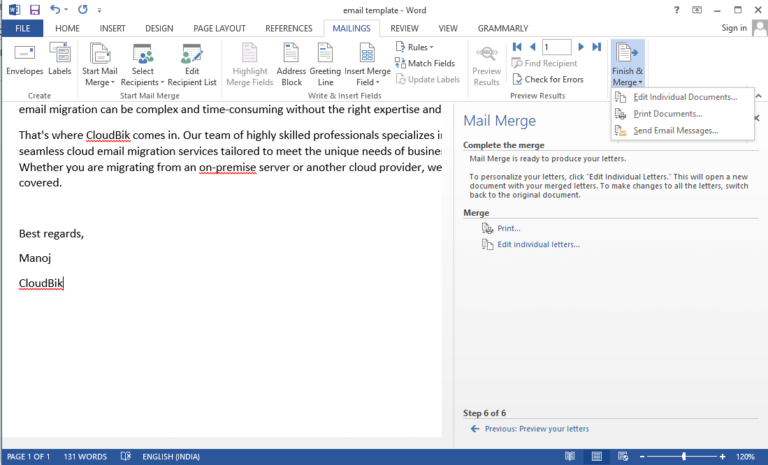The height and width of the screenshot is (465, 768).
Task: Insert an Address Block field
Action: tap(291, 65)
